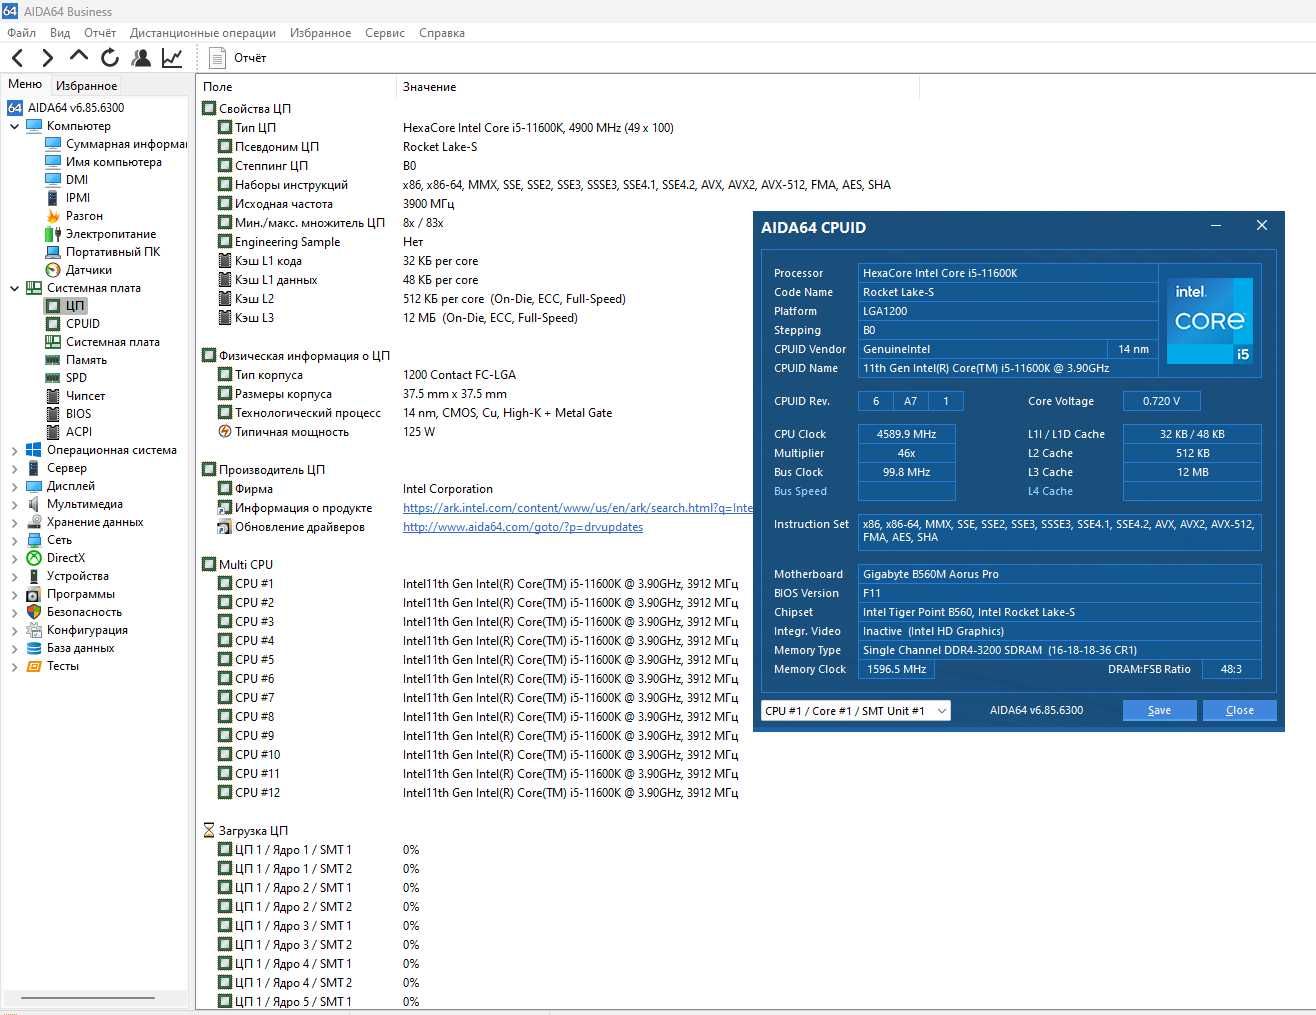
Task: Expand the Сеть tree node
Action: (14, 540)
